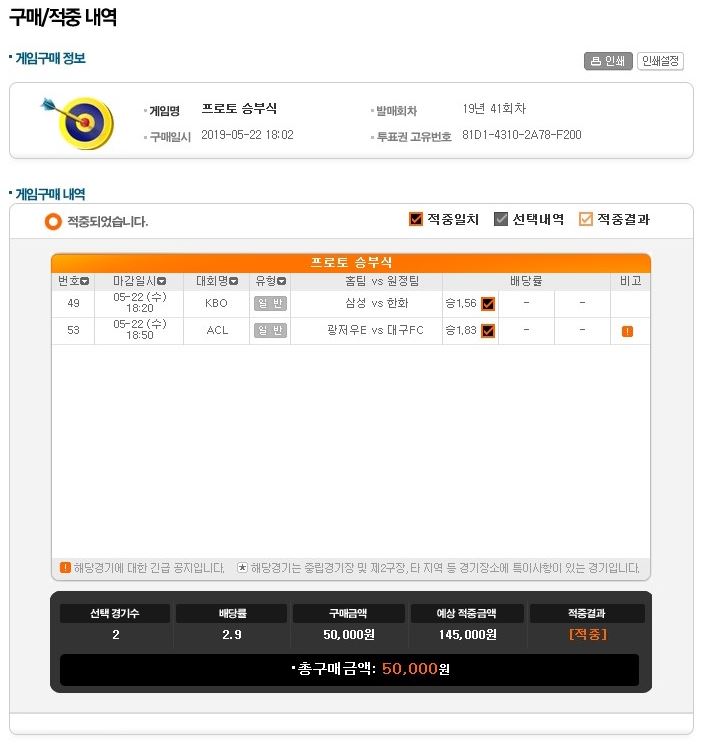
Task: Click the urgent notice legend icon at table bottom
Action: (x=65, y=567)
